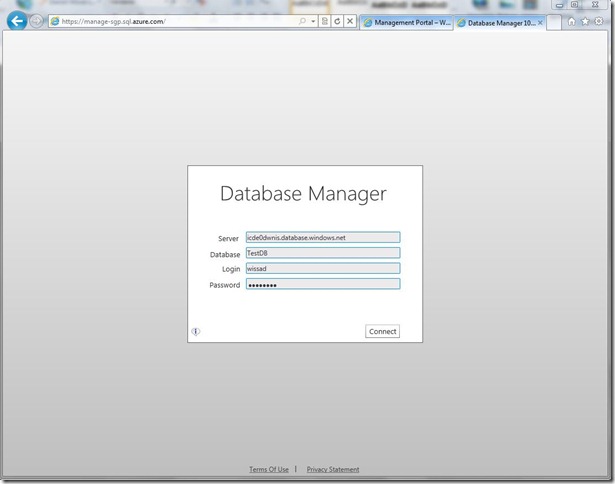Minimize the browser window
This screenshot has width=615, height=484.
[559, 5]
